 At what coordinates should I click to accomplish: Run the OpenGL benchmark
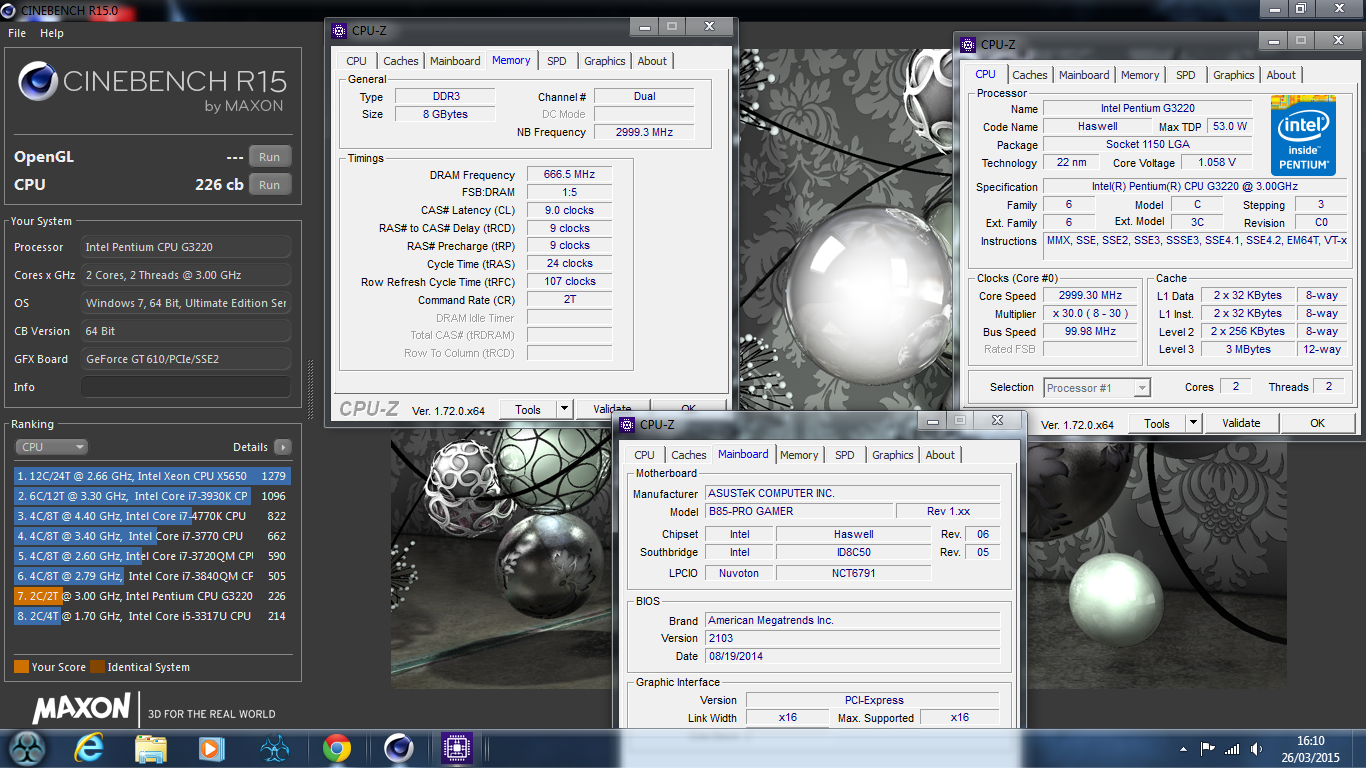270,157
